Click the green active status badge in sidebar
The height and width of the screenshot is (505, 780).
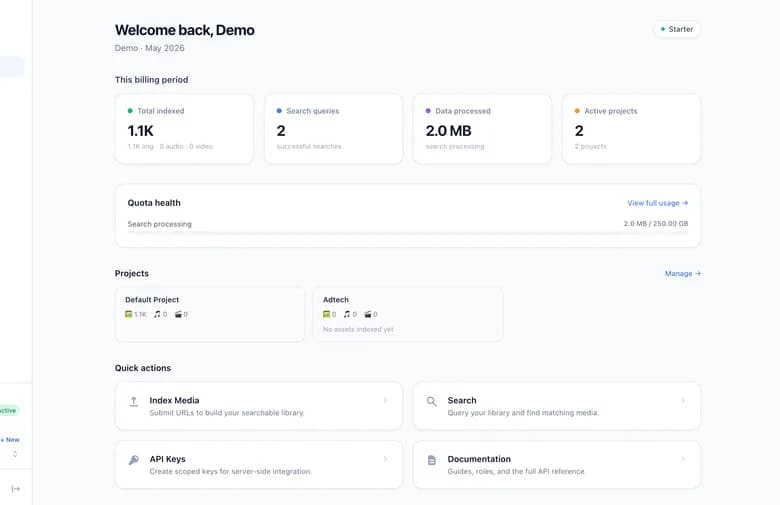(8, 410)
